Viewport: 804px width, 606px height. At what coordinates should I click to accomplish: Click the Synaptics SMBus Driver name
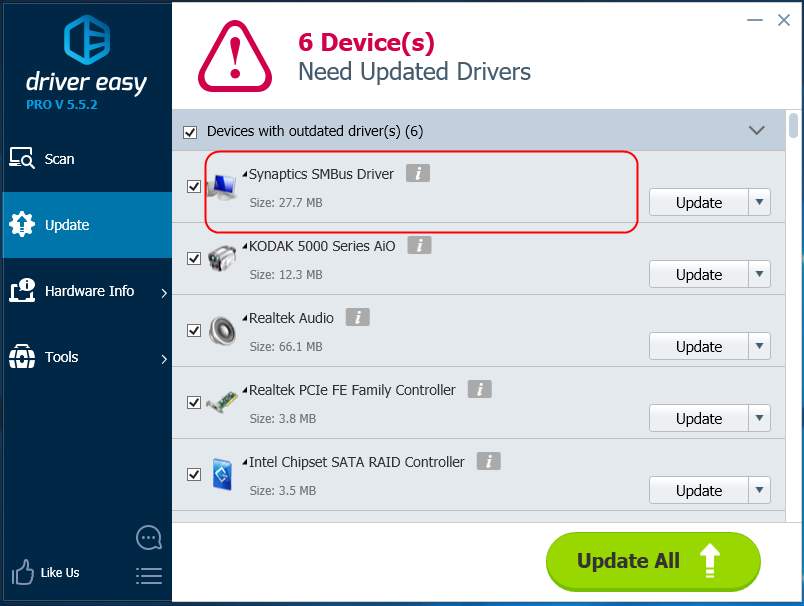point(321,174)
